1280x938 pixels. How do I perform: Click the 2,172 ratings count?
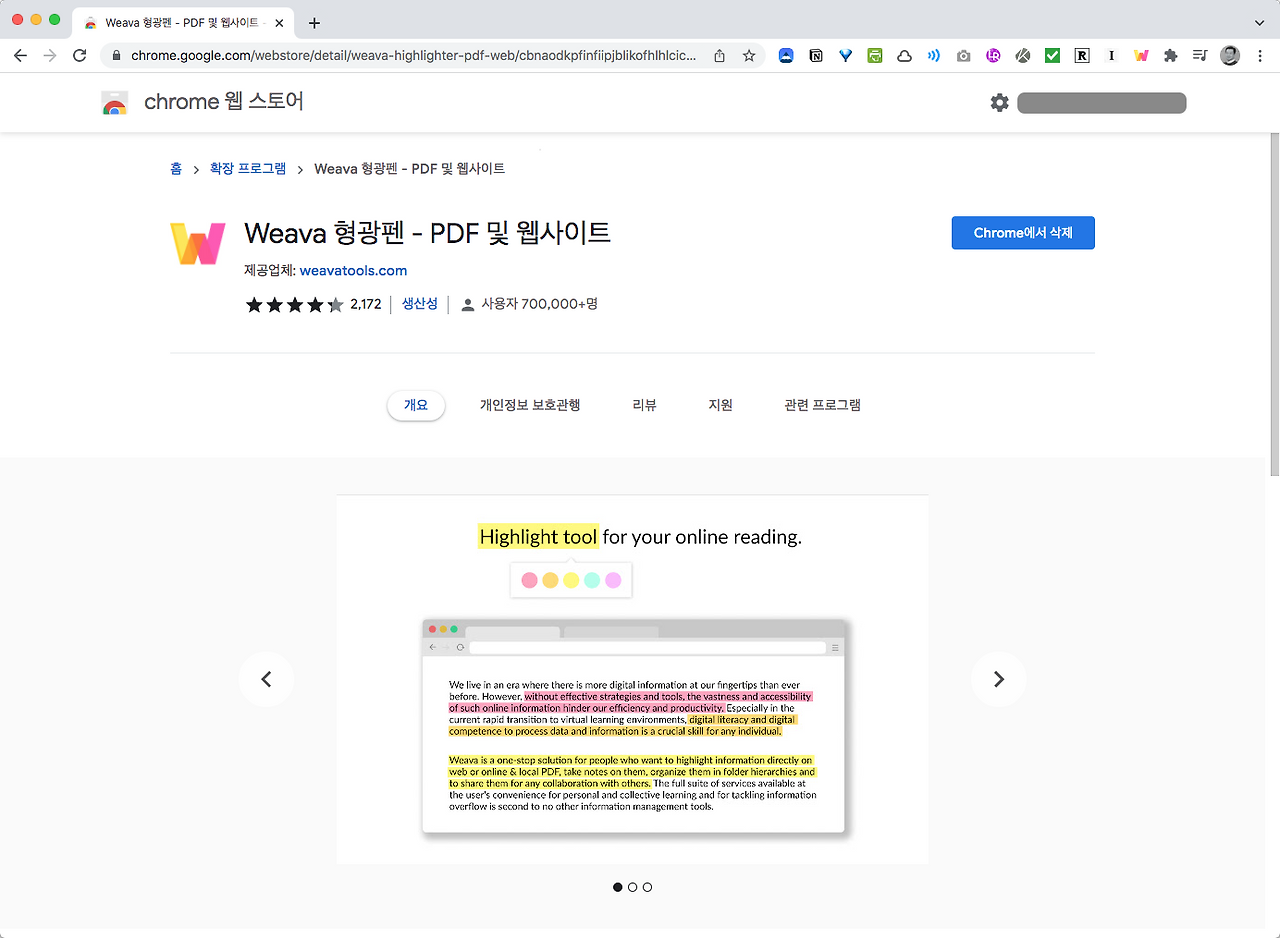[366, 304]
